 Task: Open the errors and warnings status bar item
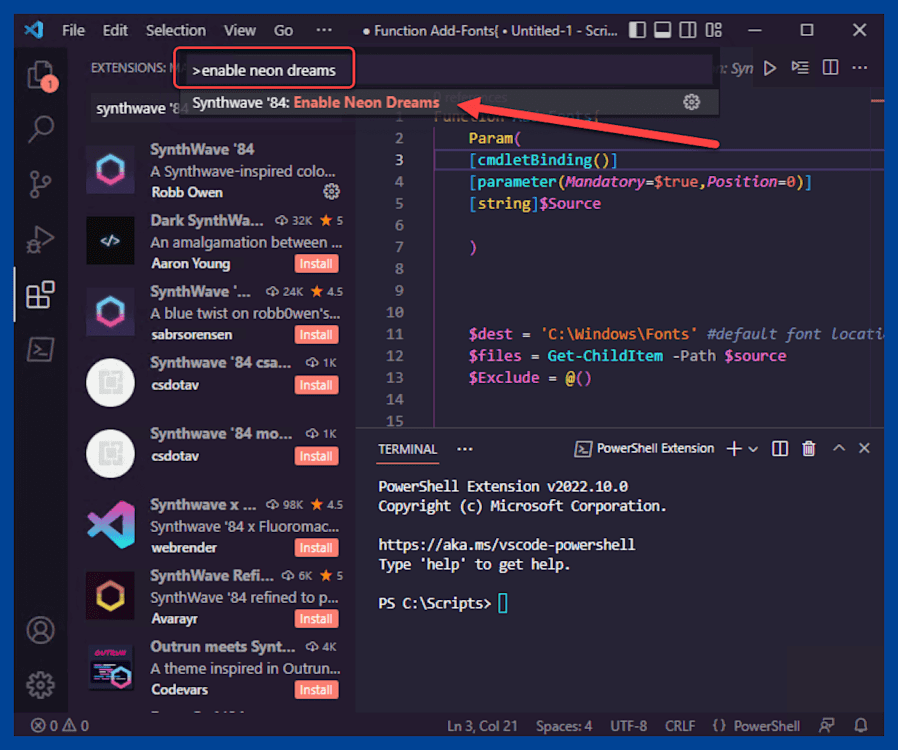click(60, 725)
